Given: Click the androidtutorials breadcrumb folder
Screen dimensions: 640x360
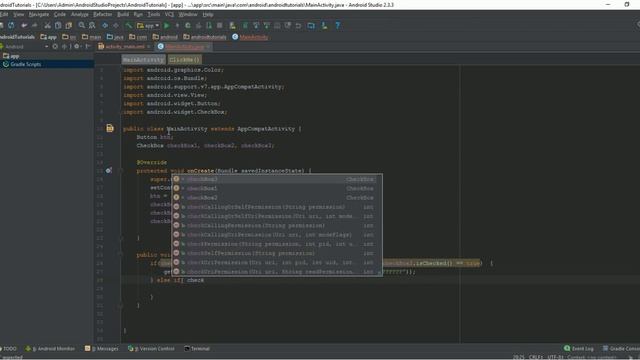Looking at the screenshot, I should 205,37.
